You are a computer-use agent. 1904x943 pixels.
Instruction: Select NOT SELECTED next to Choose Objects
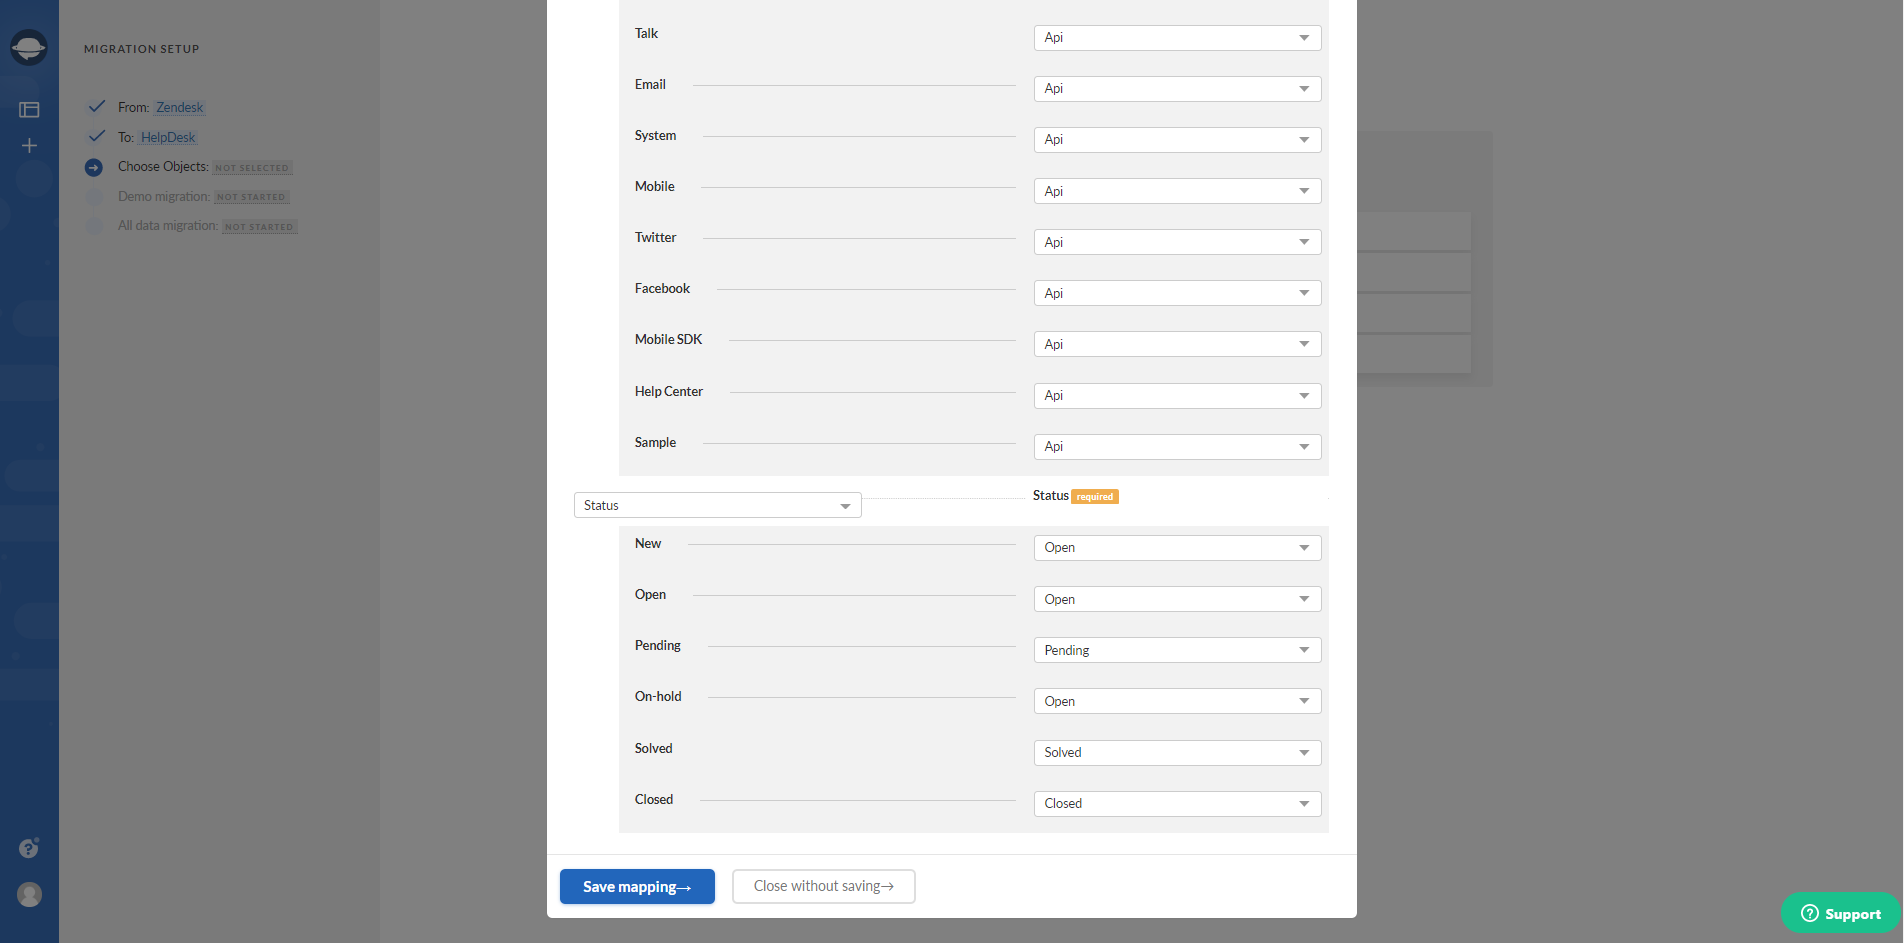tap(252, 167)
